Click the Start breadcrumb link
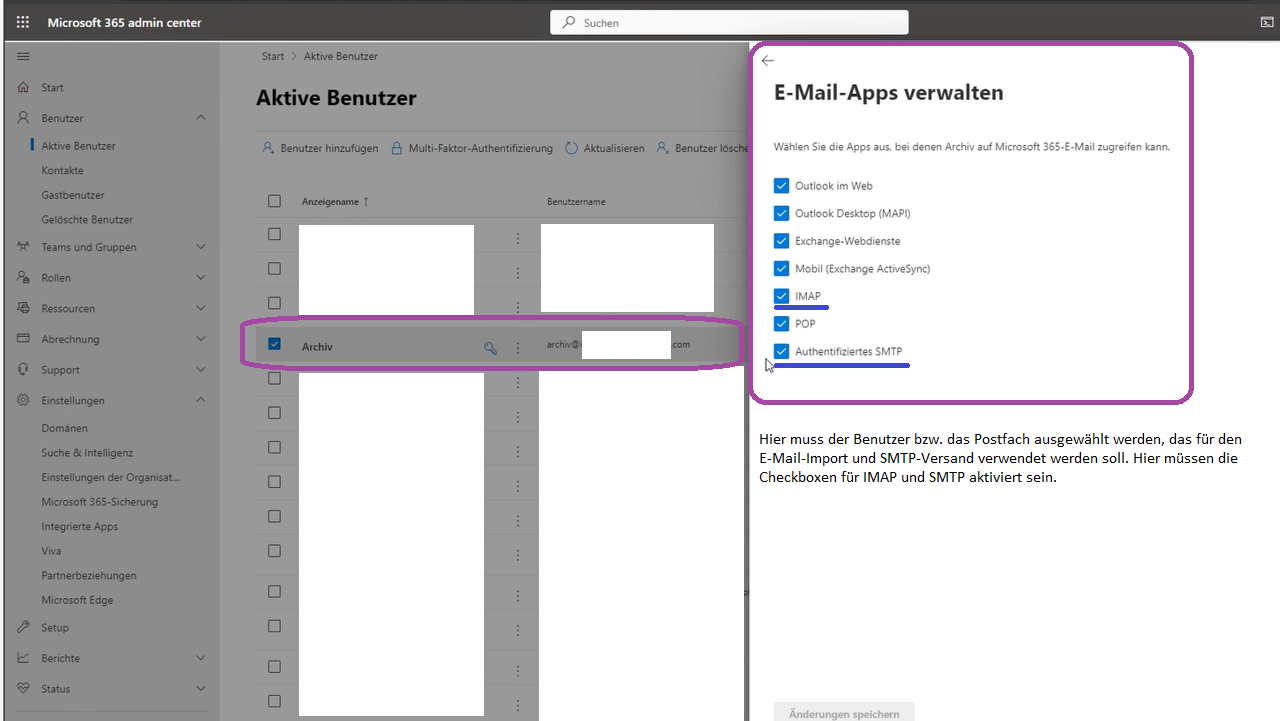1280x721 pixels. [x=273, y=57]
